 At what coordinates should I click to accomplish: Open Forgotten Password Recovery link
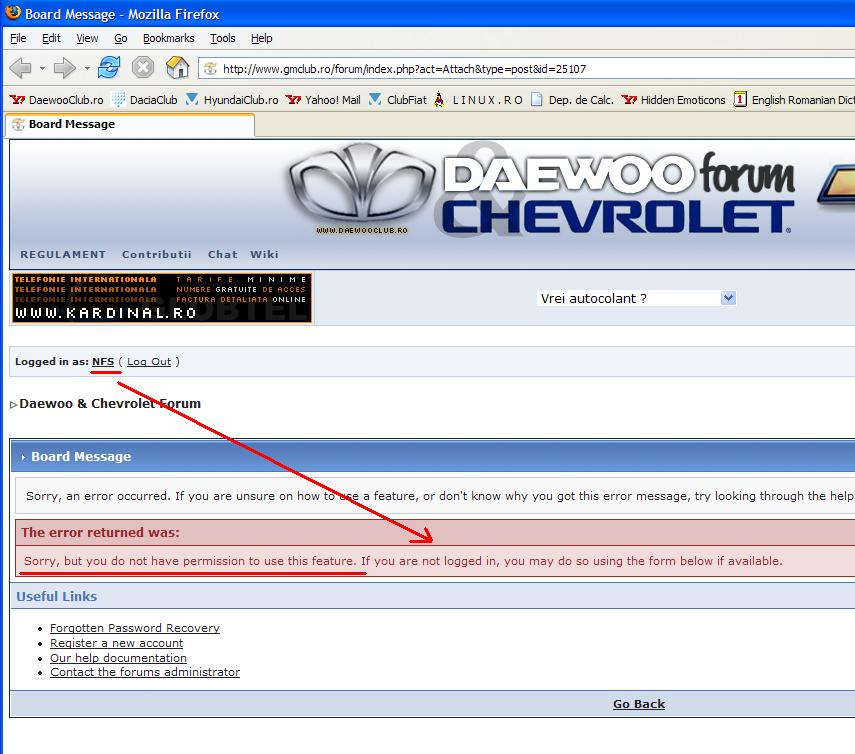point(135,628)
